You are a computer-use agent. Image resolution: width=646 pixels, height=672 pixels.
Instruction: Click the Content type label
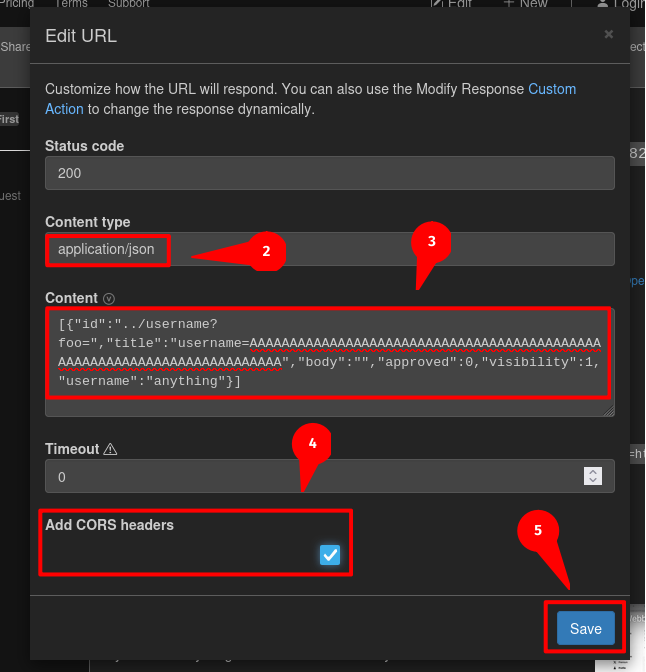[x=87, y=222]
